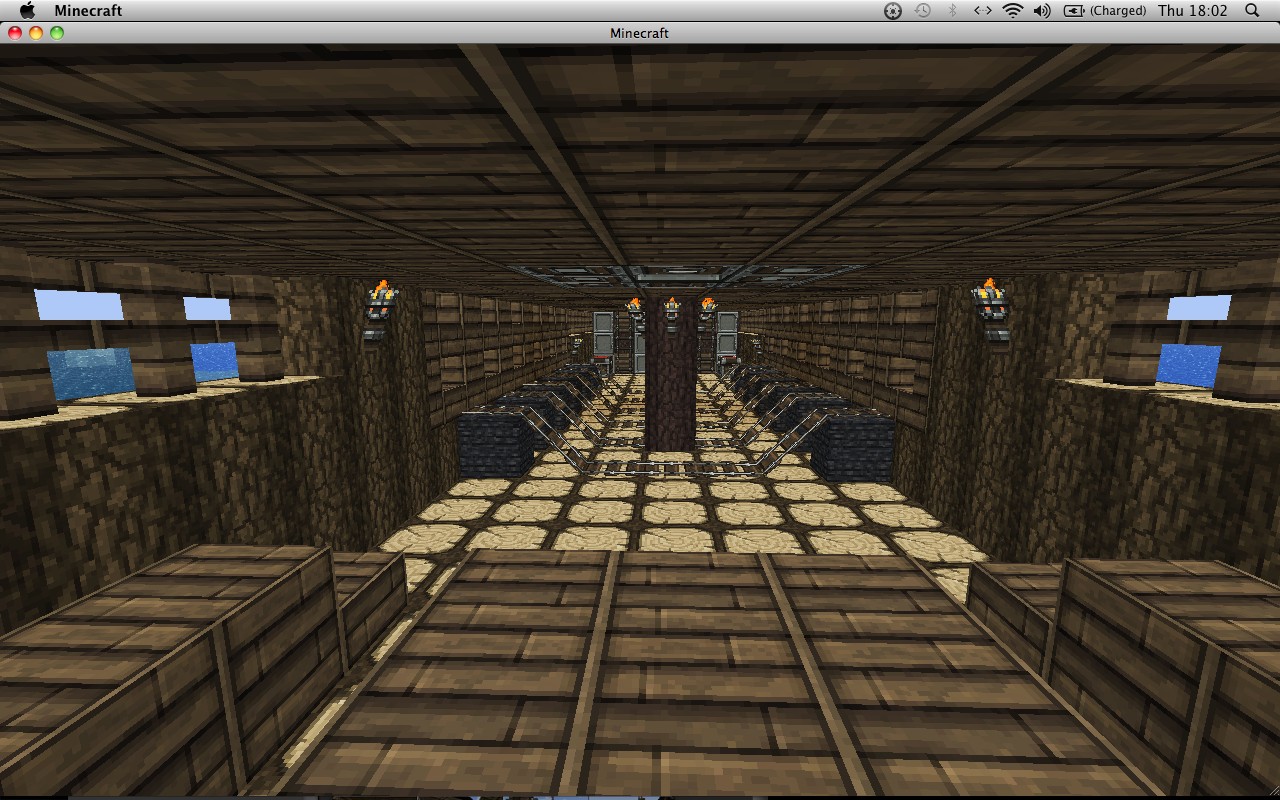This screenshot has height=800, width=1280.
Task: Open the Wi-Fi status menu
Action: tap(1013, 10)
